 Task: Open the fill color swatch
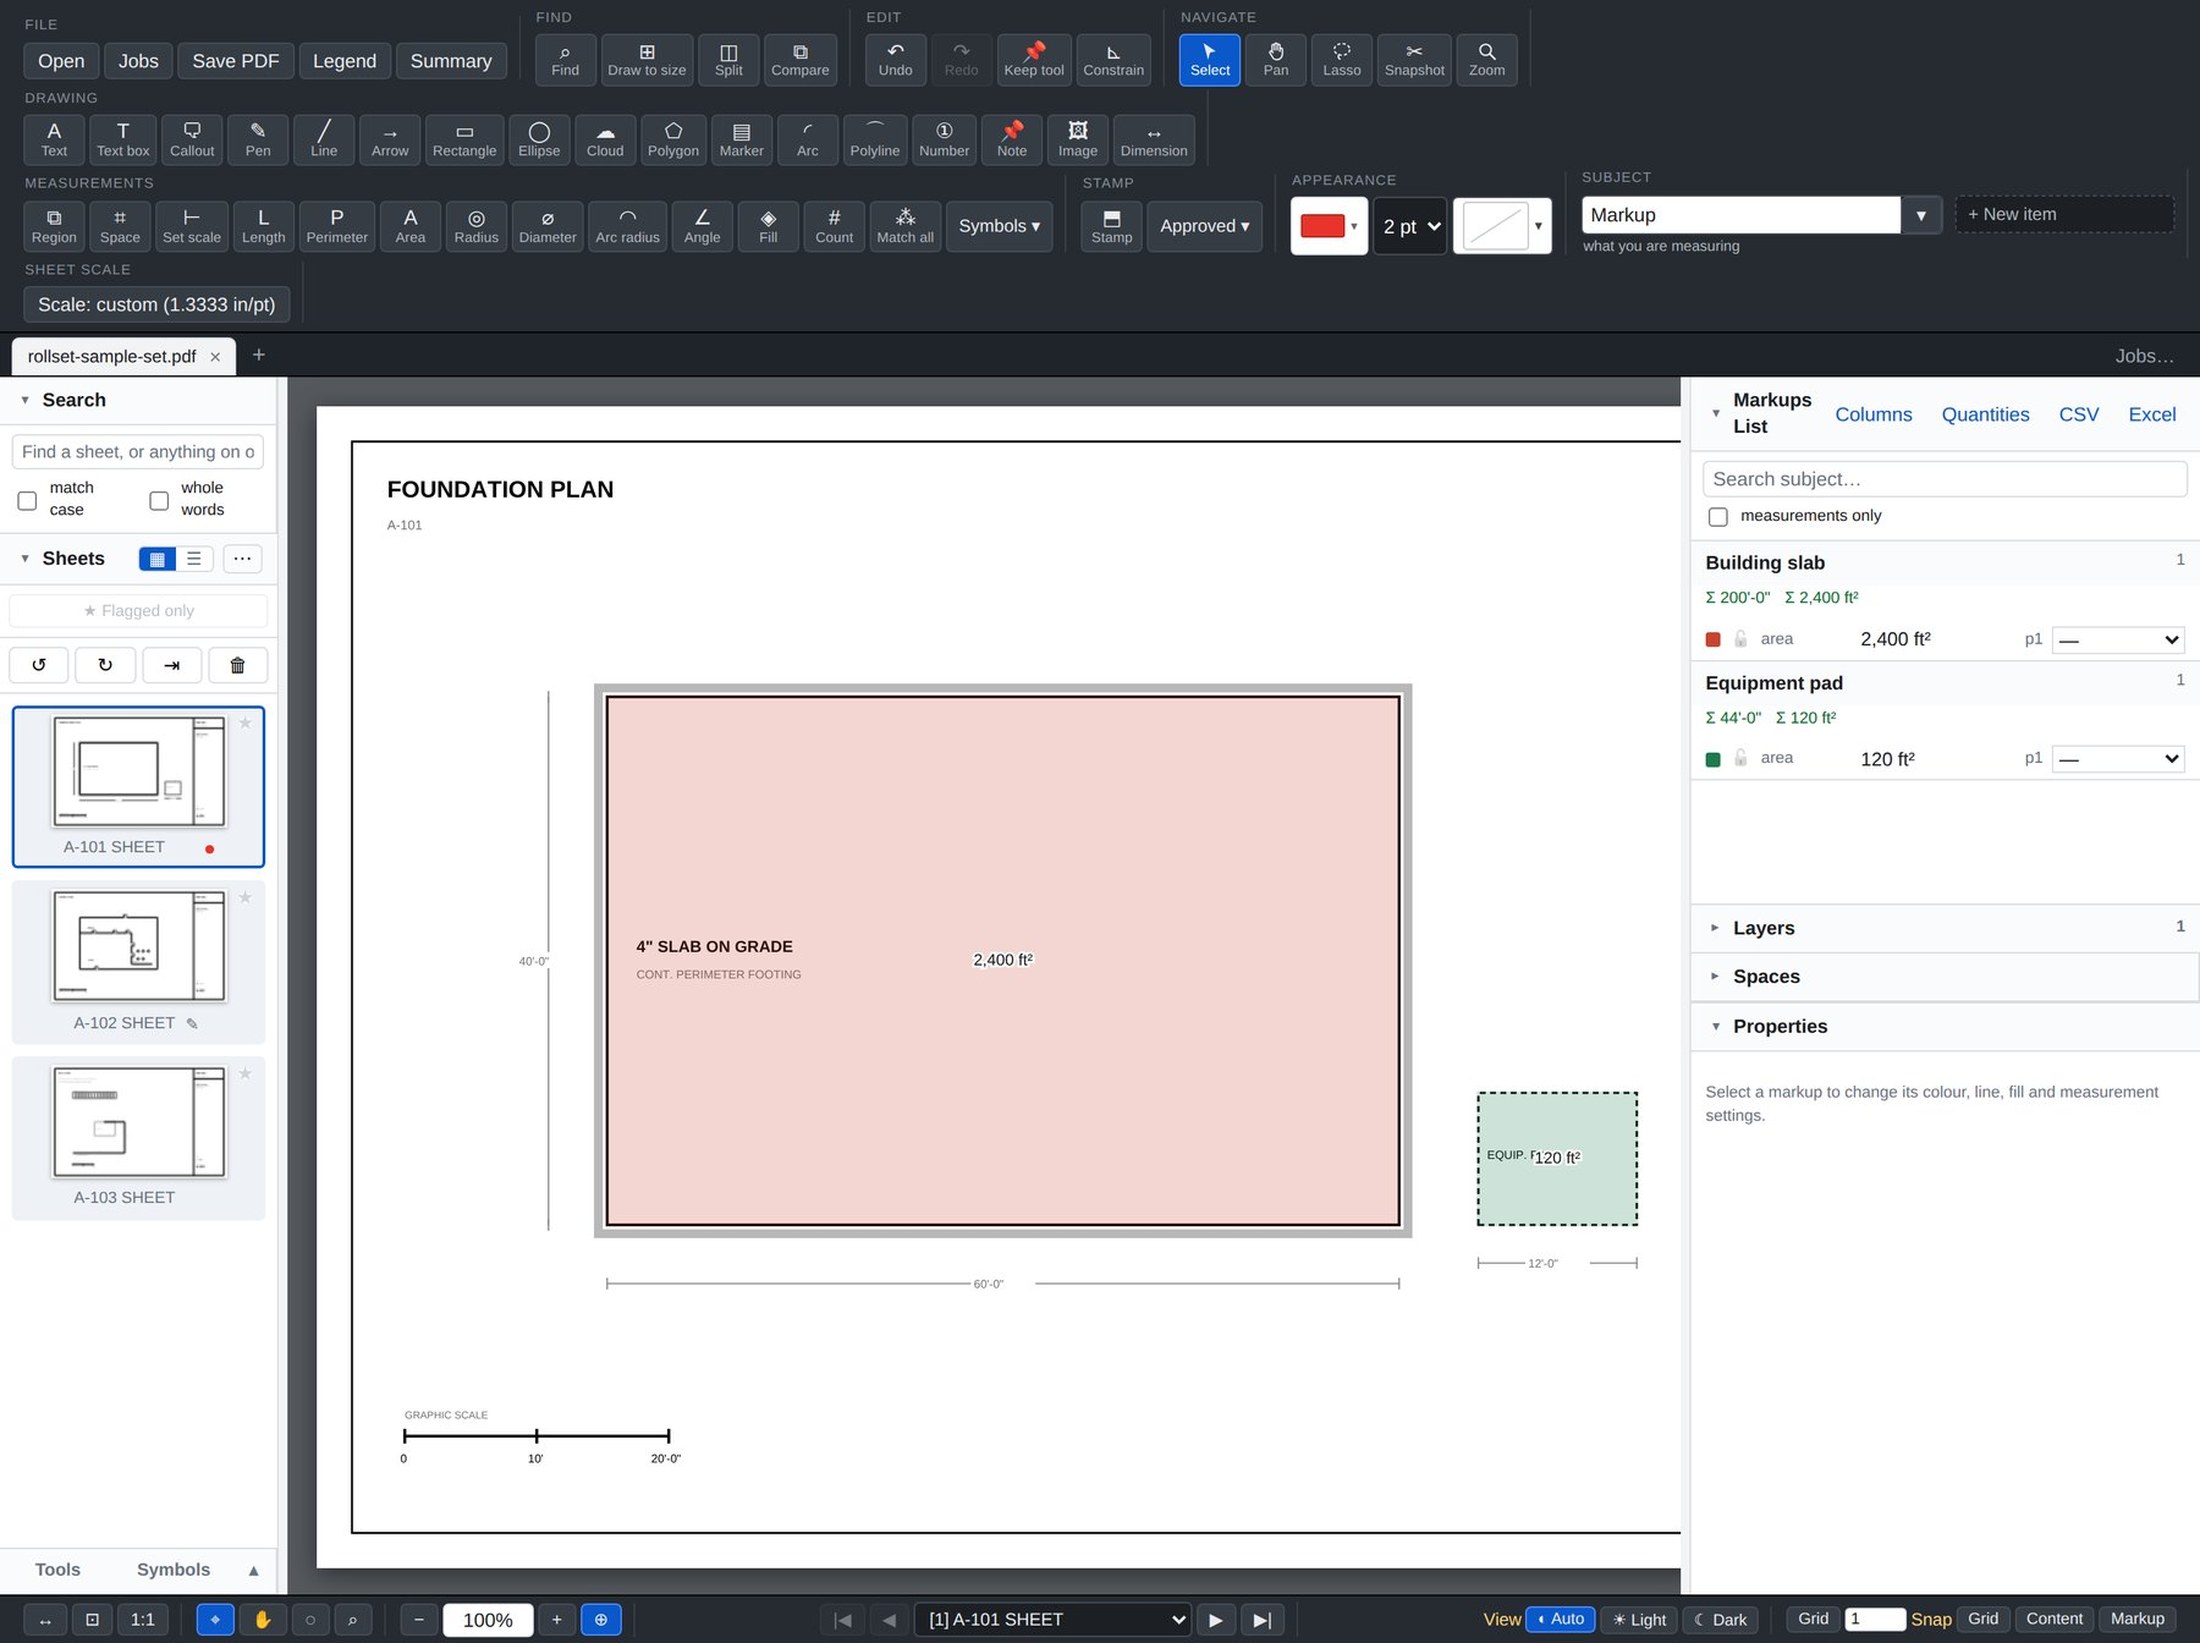[x=1501, y=226]
